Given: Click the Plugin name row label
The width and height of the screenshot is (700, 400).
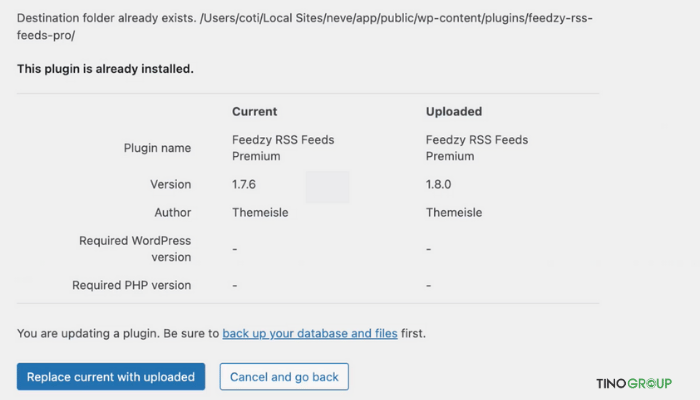Looking at the screenshot, I should coord(157,148).
